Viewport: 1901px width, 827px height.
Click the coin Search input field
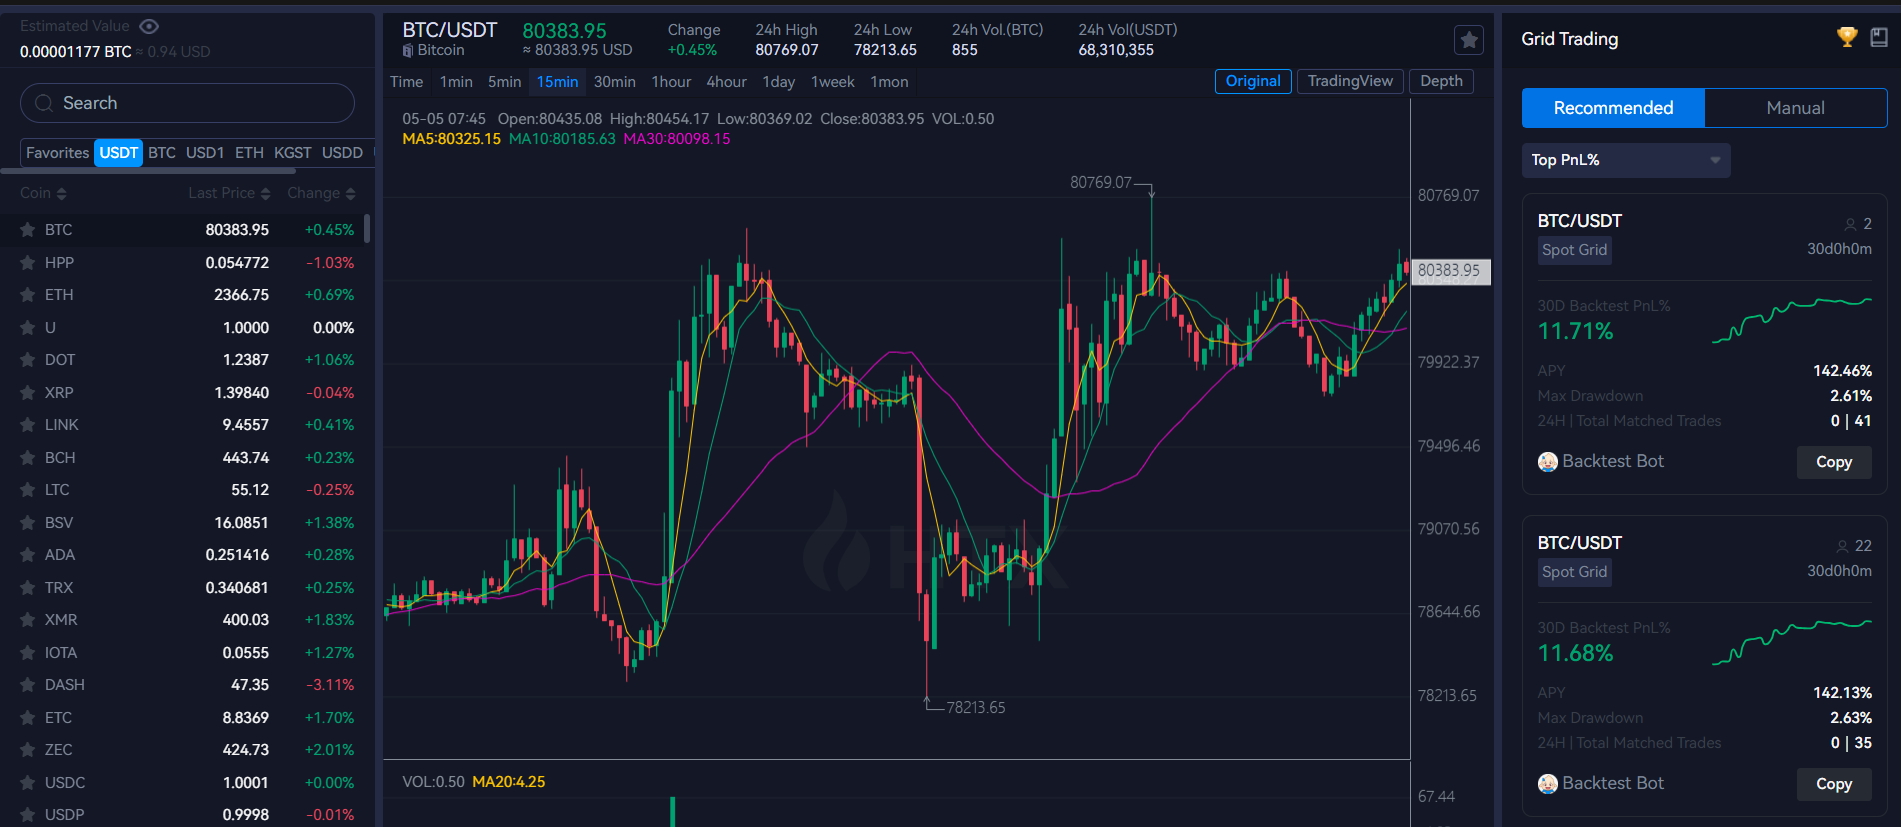tap(188, 103)
